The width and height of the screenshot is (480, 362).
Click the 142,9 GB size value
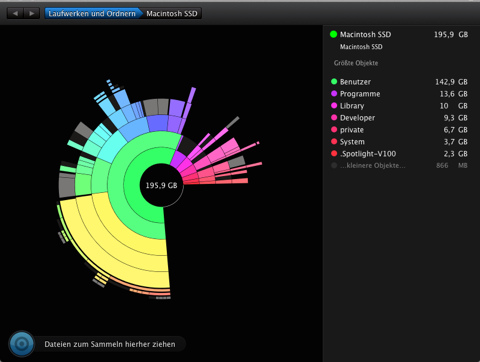coord(451,82)
